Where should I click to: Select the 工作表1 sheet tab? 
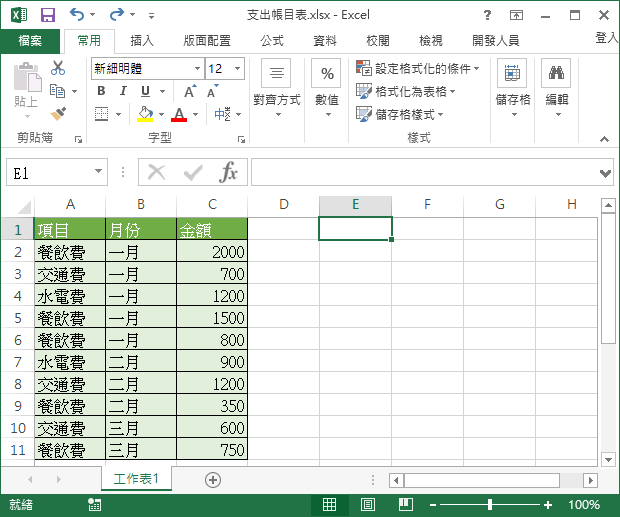(x=136, y=479)
